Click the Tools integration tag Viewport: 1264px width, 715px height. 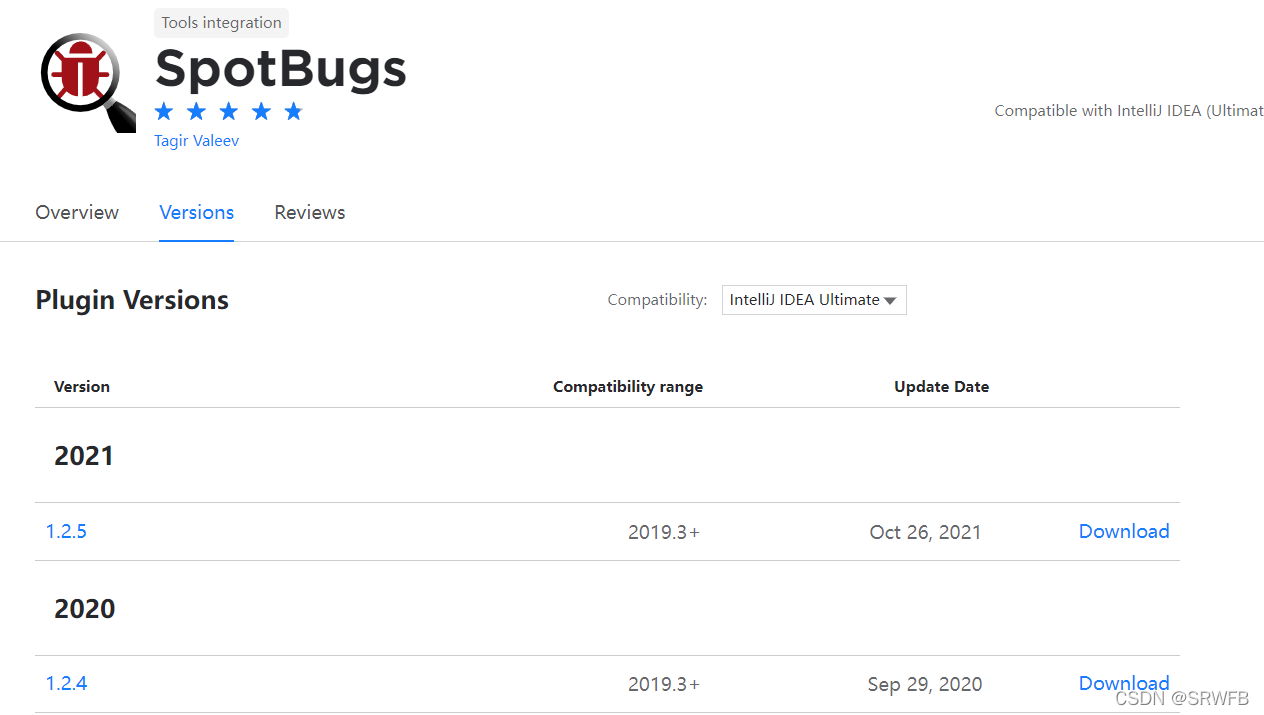[221, 22]
